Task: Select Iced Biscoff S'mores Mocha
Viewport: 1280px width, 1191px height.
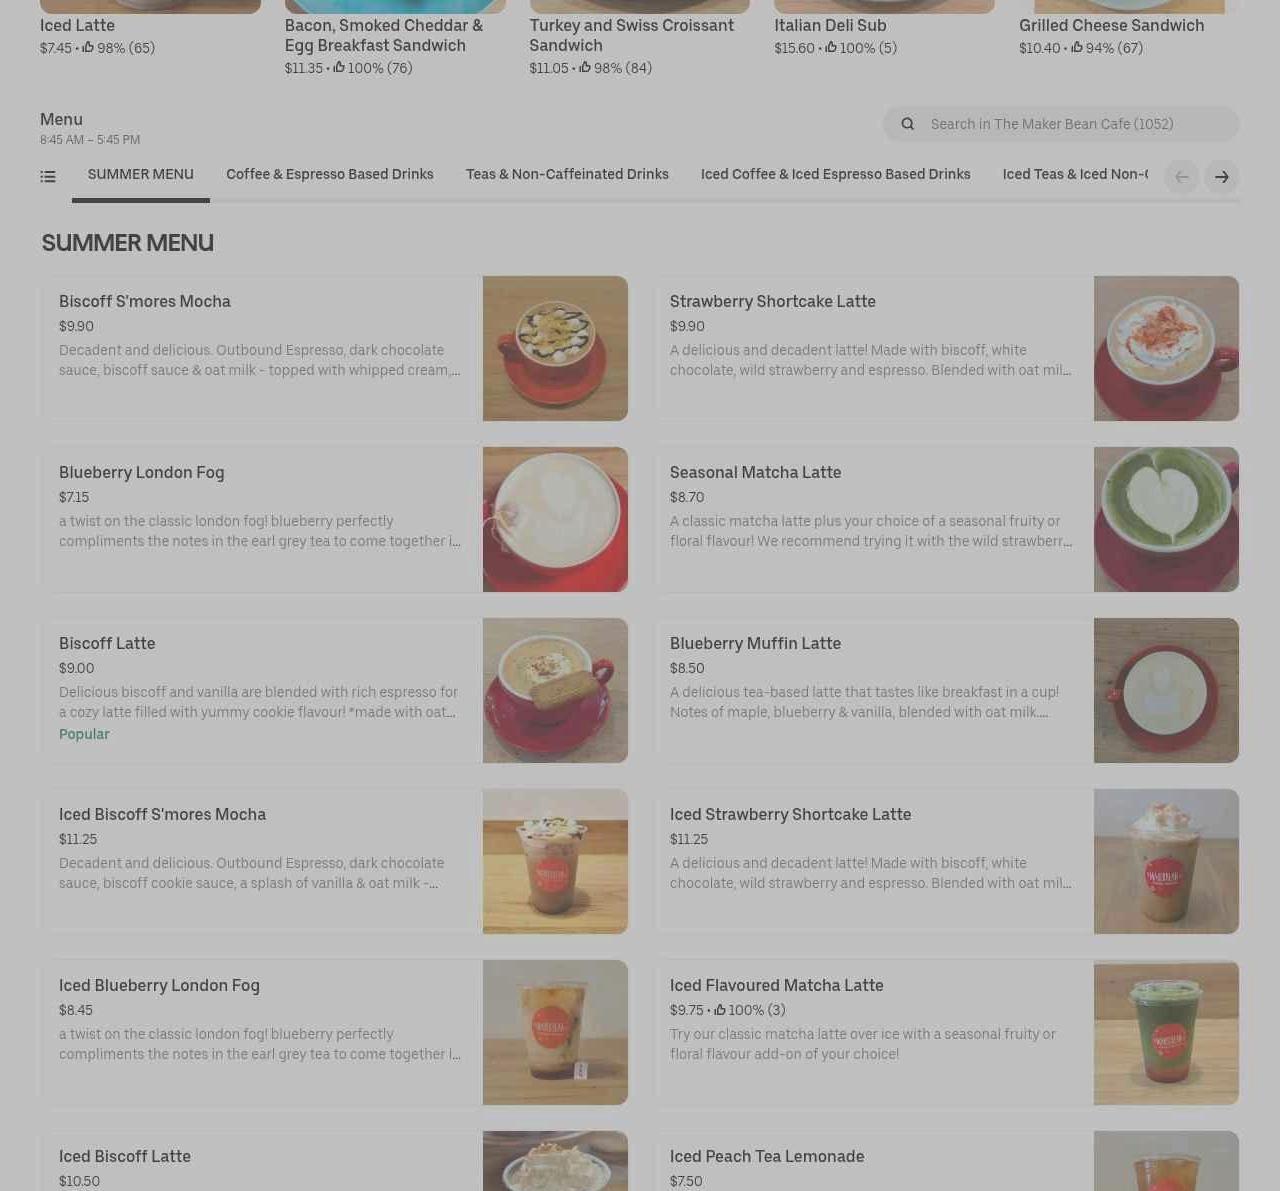Action: click(x=334, y=861)
